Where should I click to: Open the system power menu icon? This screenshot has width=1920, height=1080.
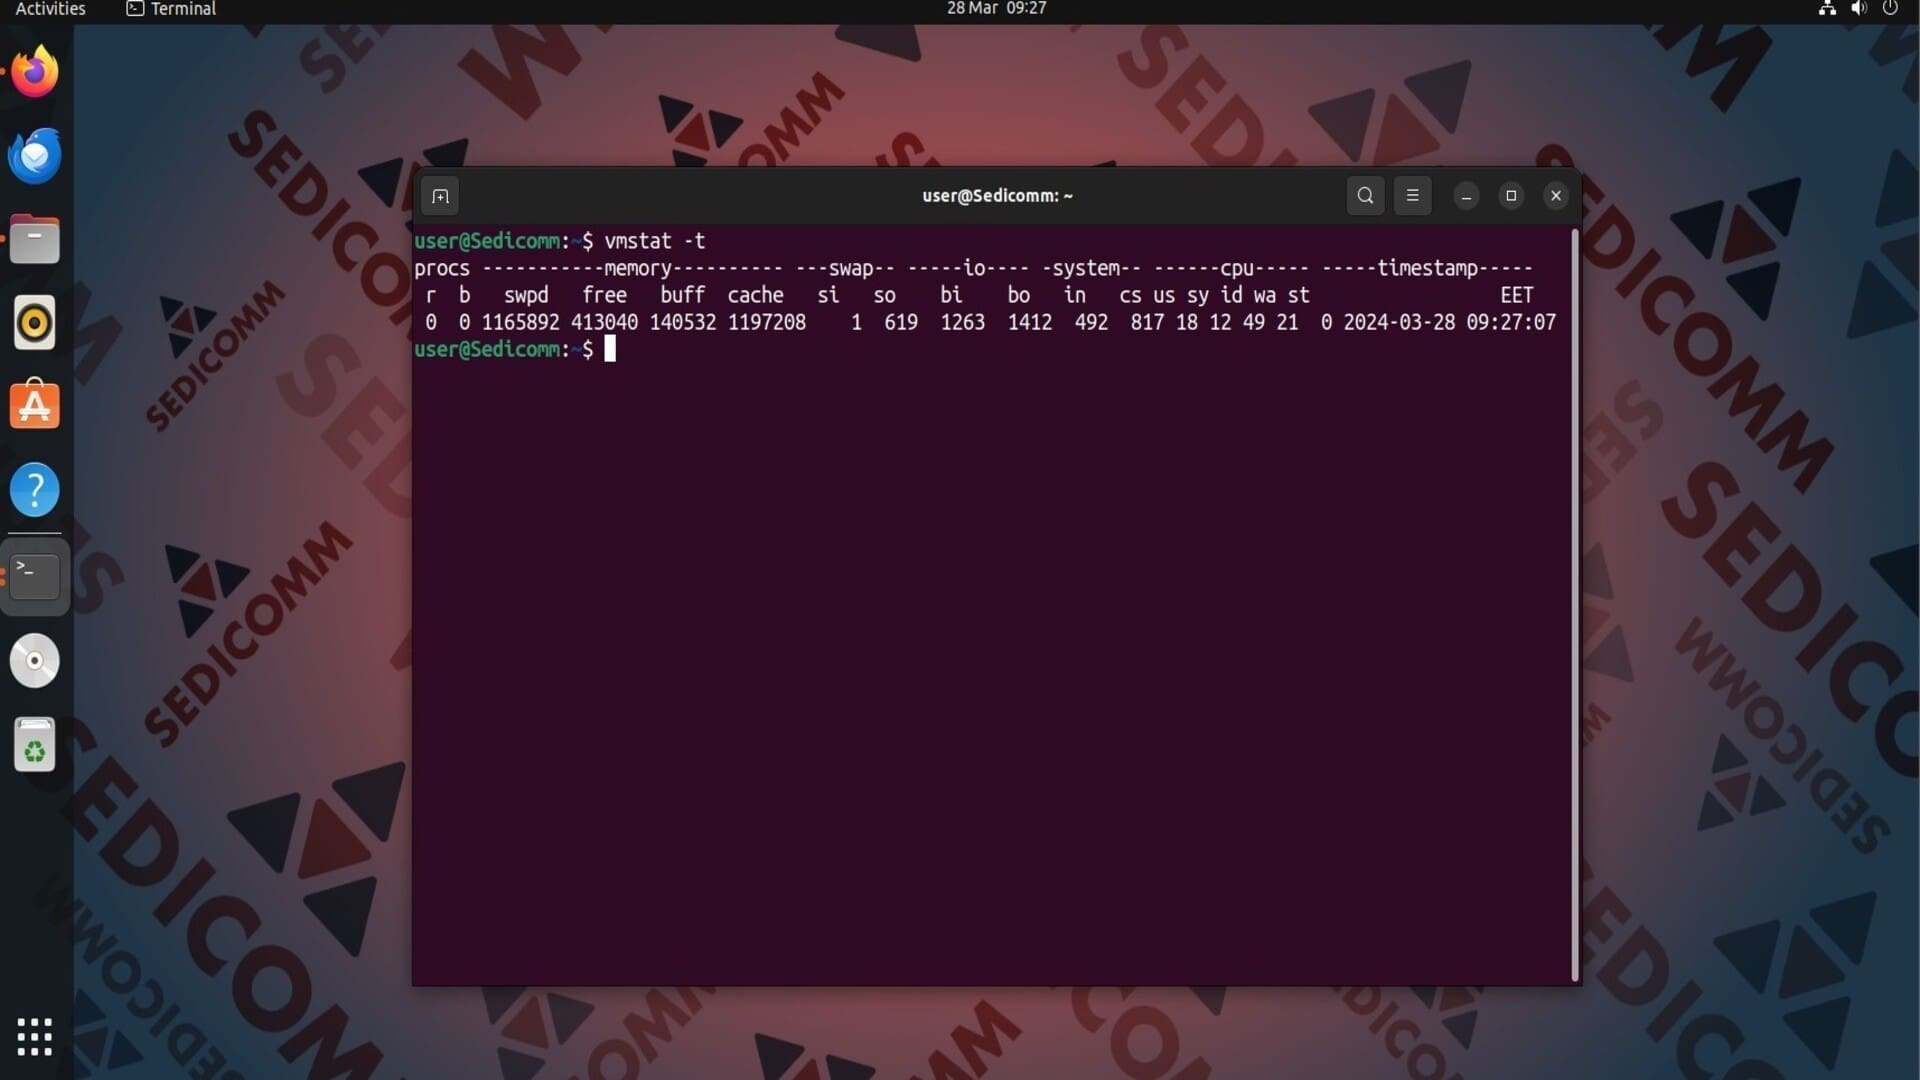click(1890, 9)
